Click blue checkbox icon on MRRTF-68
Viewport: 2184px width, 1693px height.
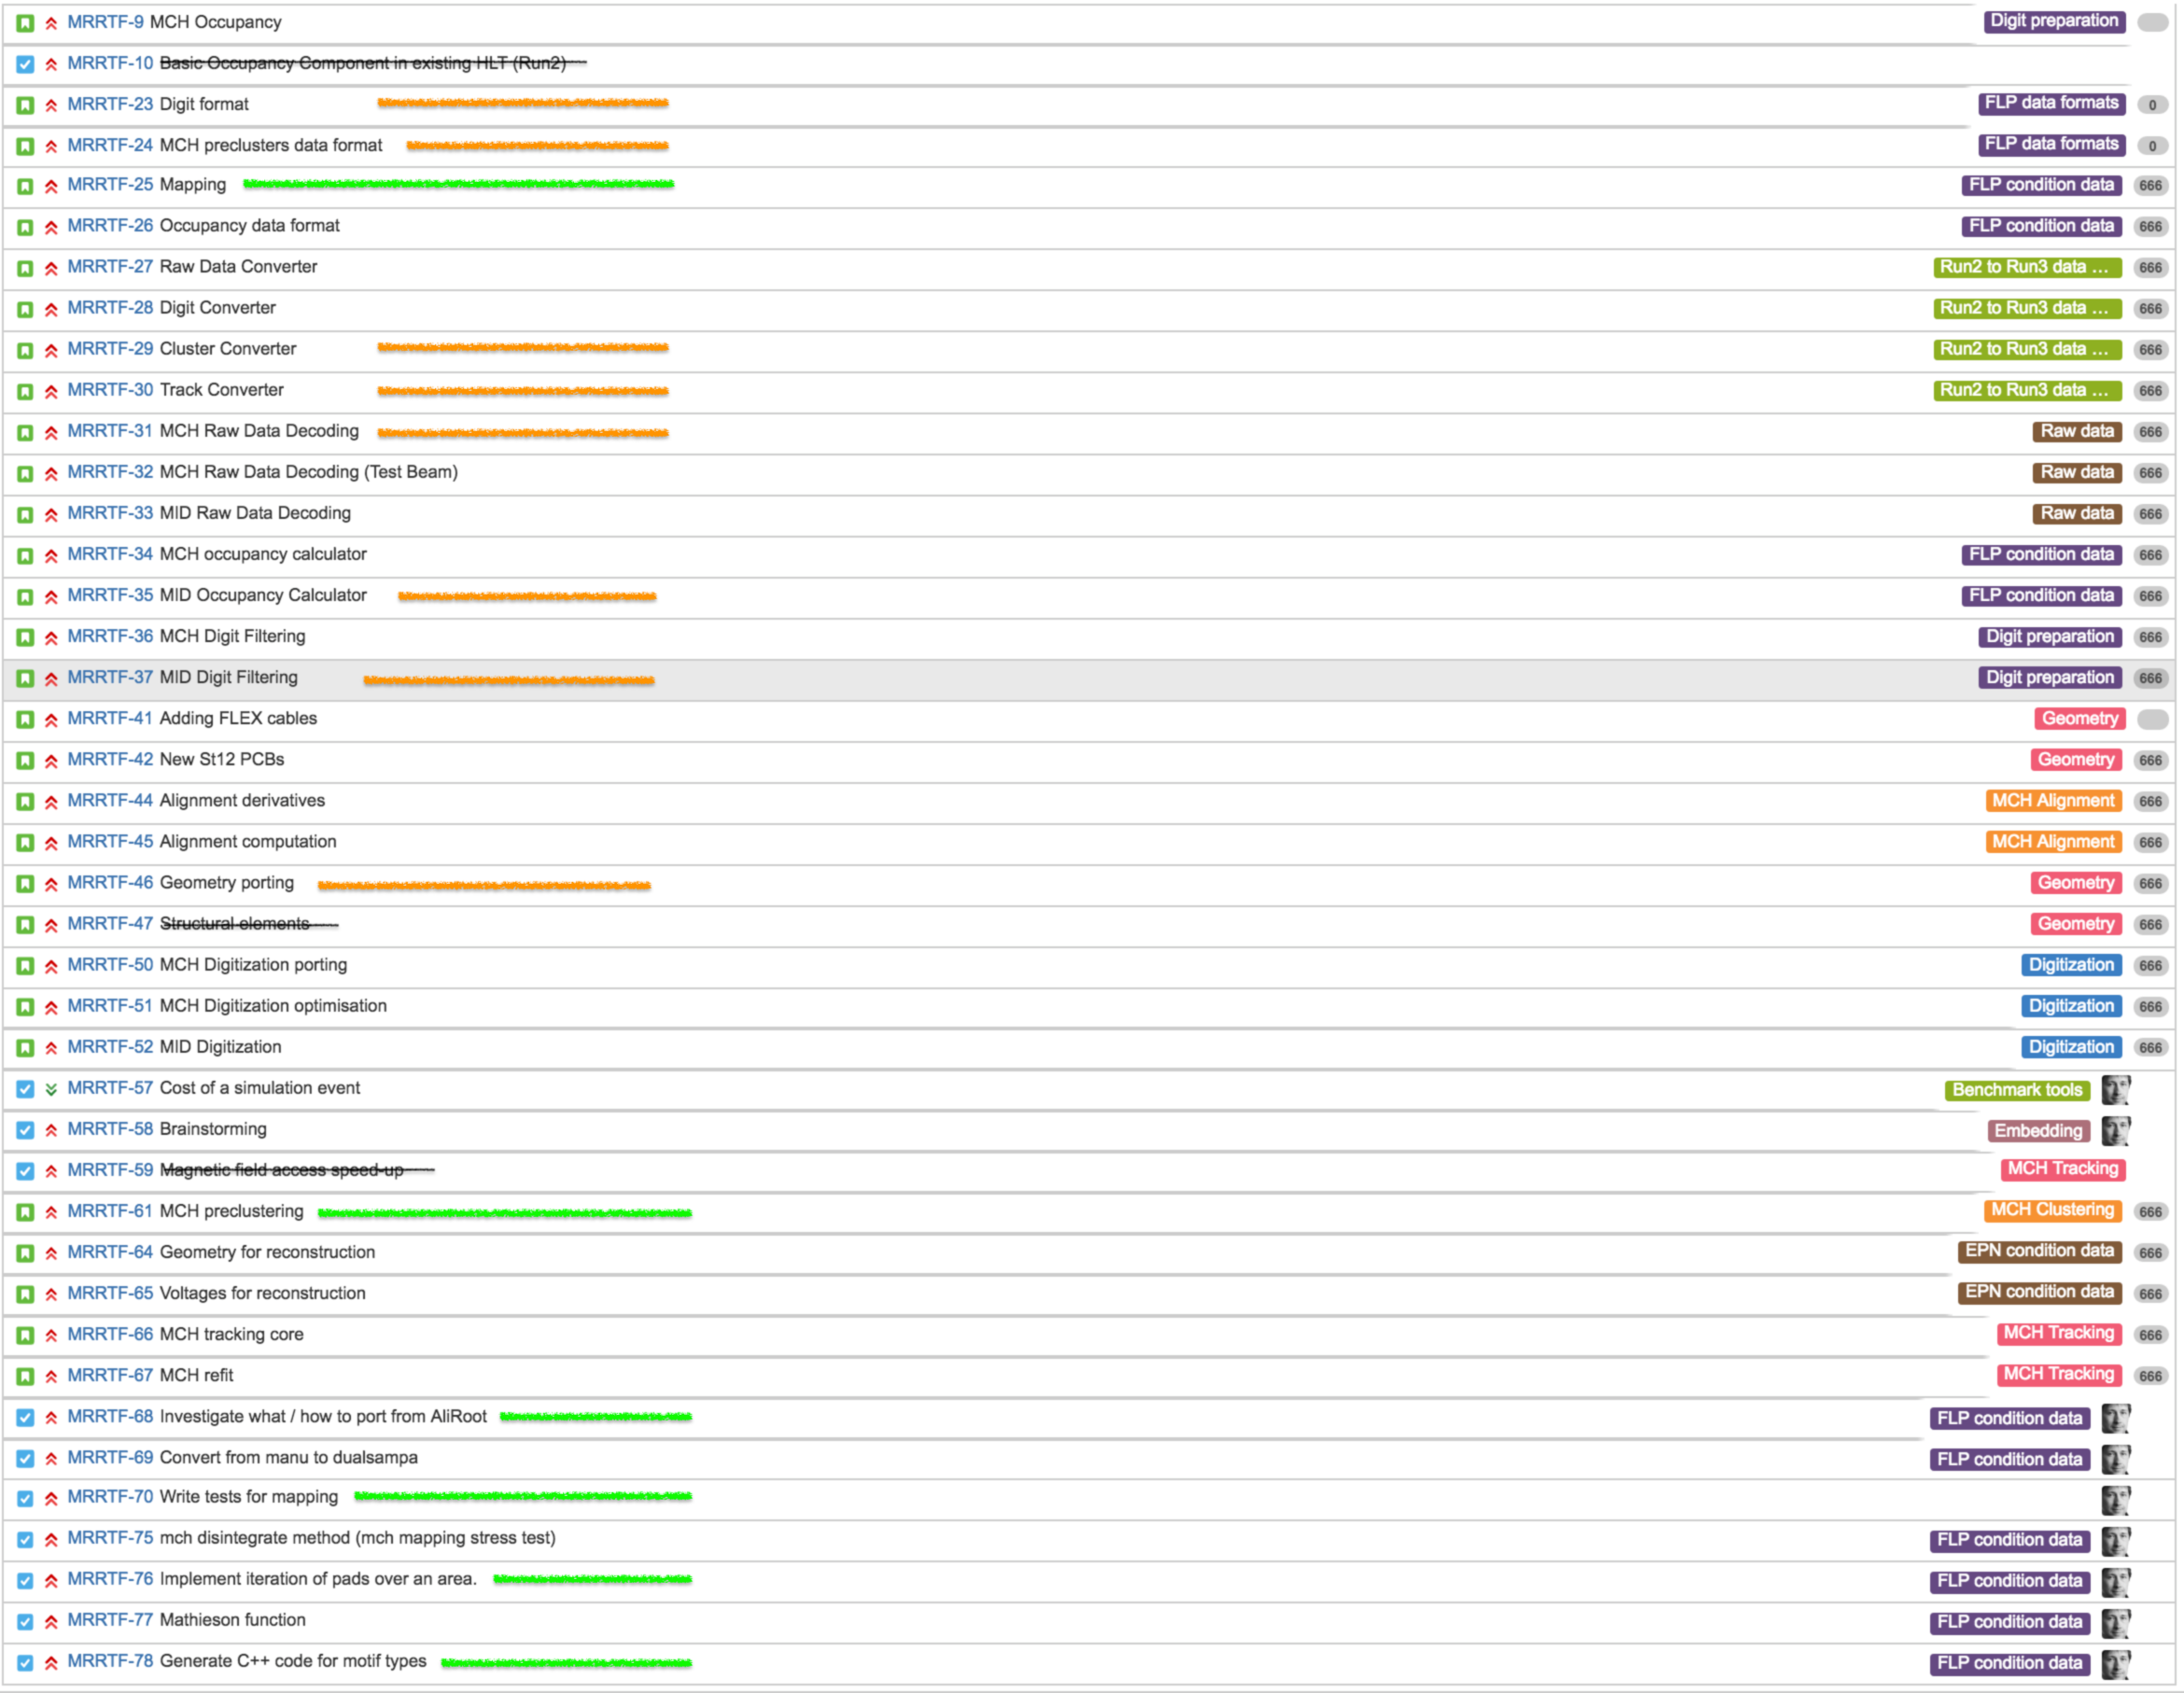pos(25,1418)
